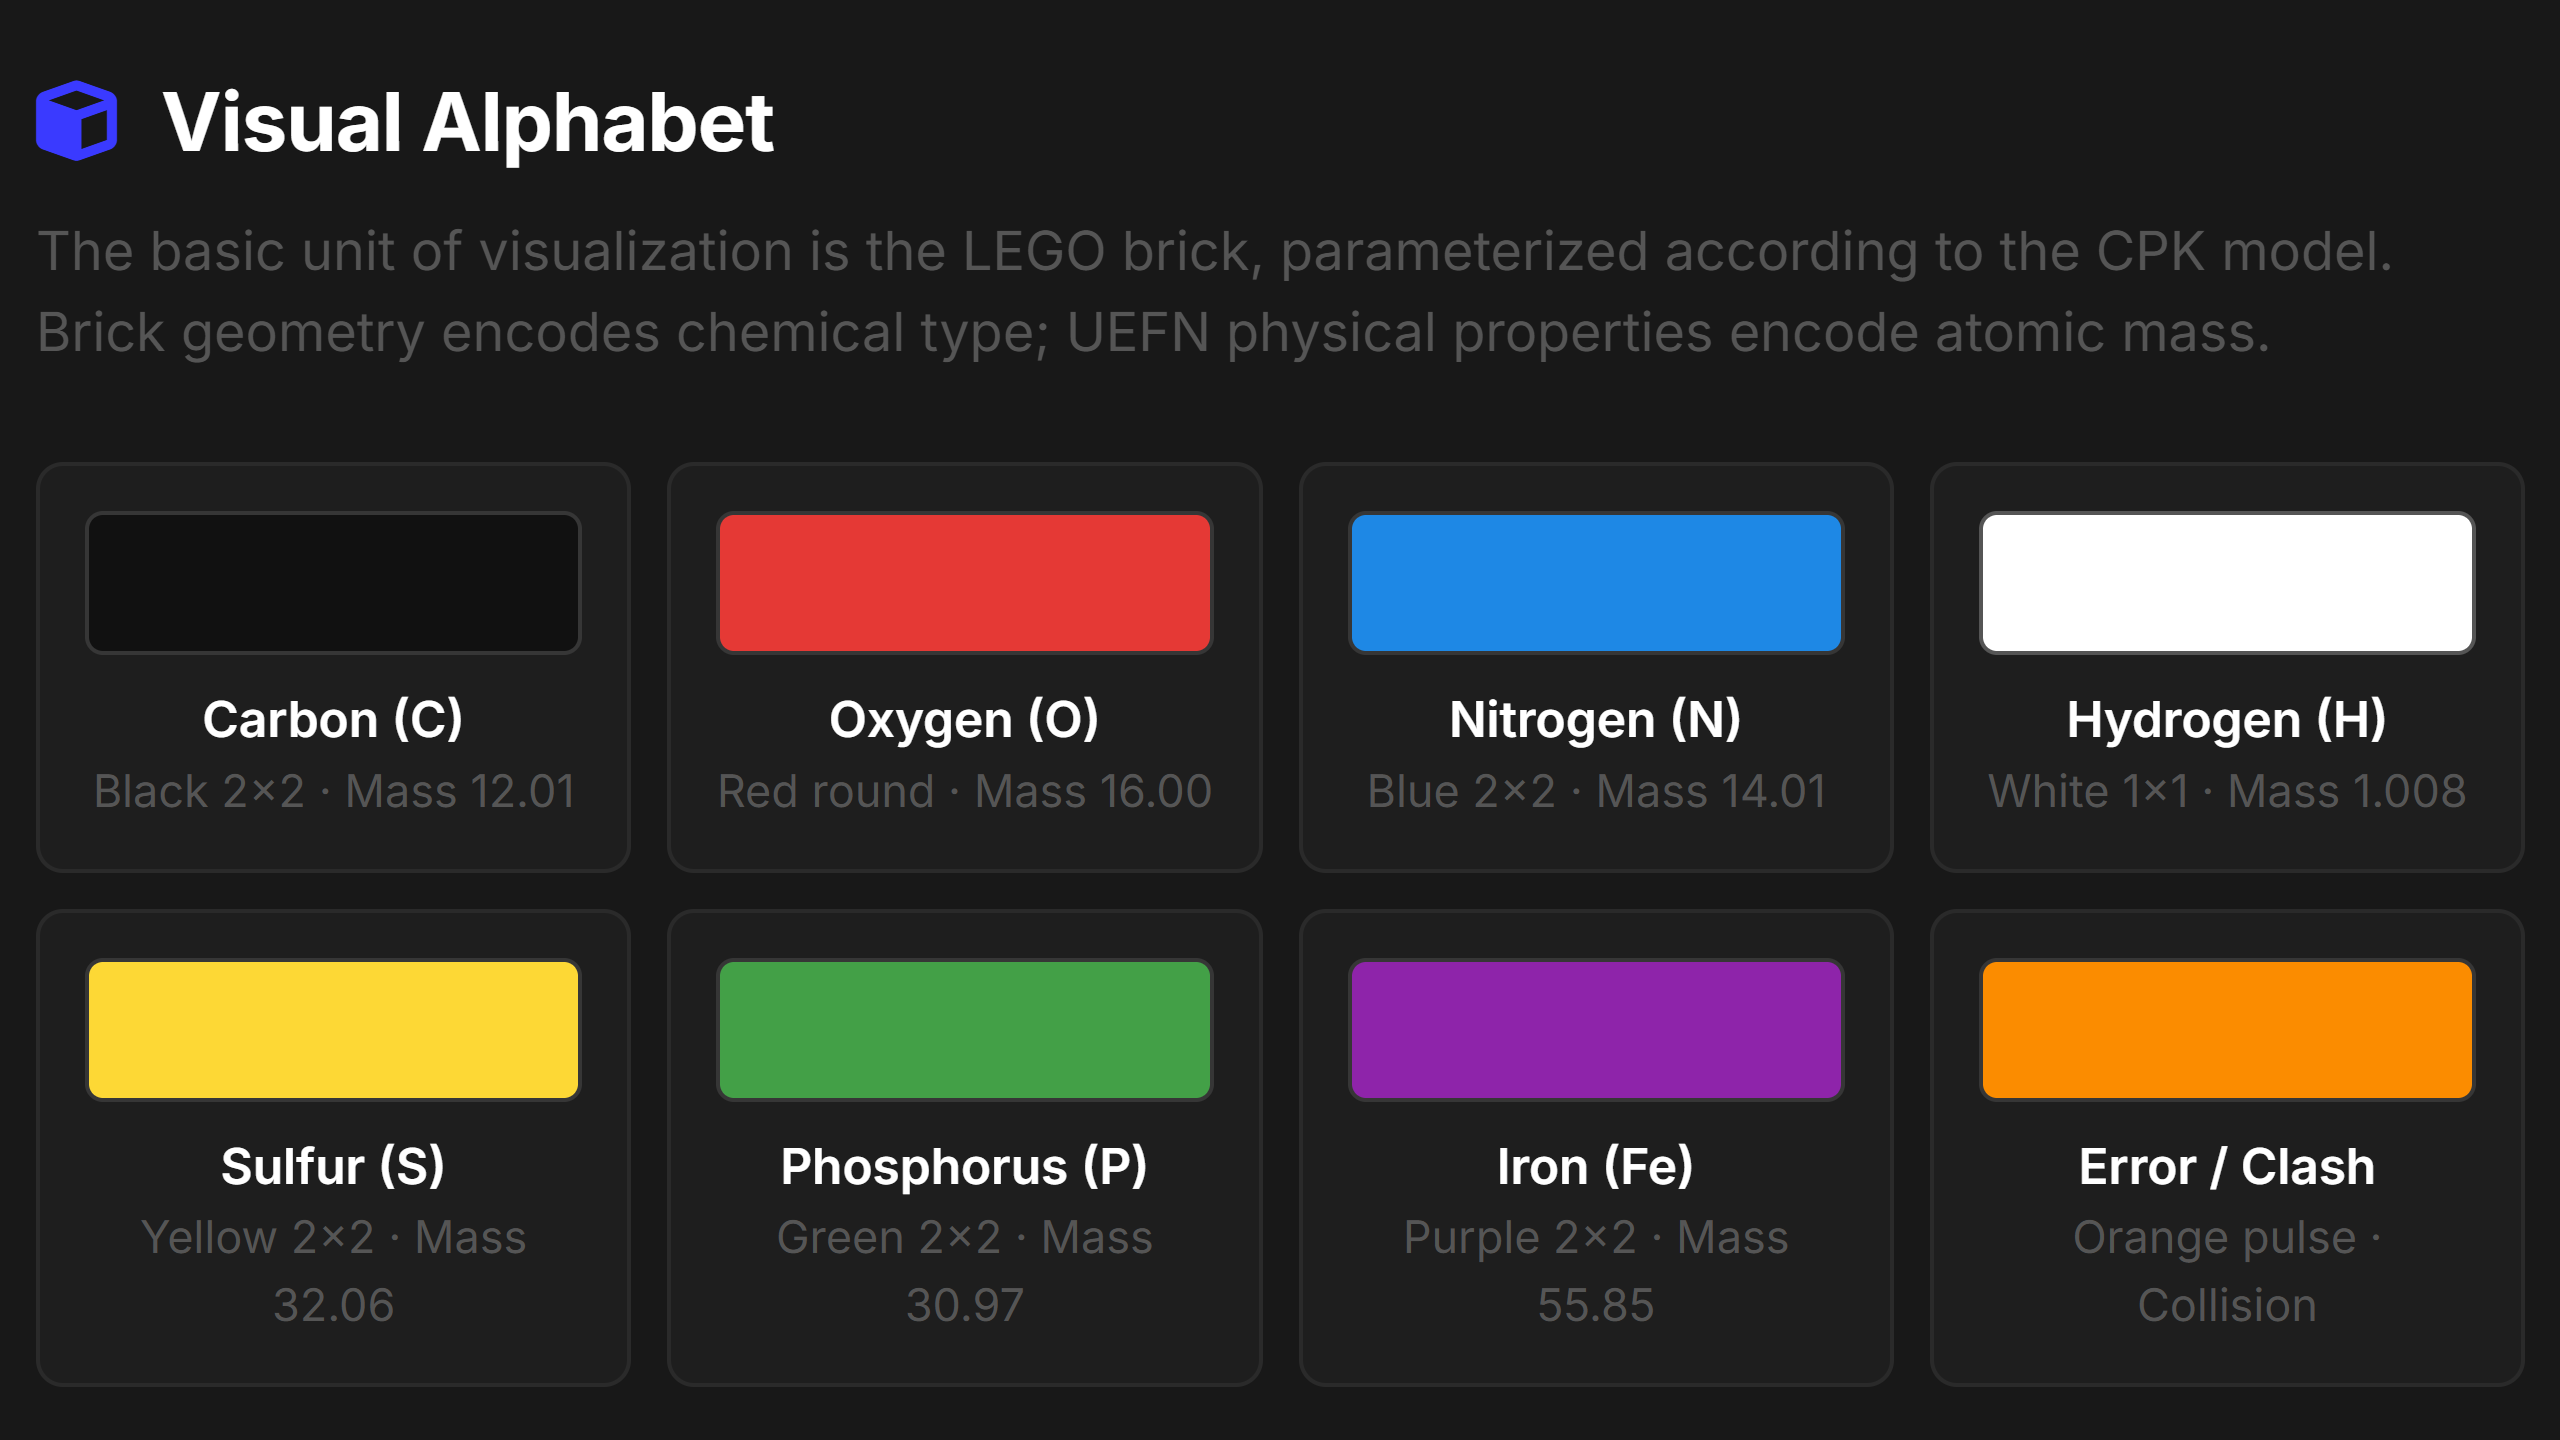Select the blue Nitrogen color swatch
This screenshot has width=2560, height=1440.
[1596, 583]
